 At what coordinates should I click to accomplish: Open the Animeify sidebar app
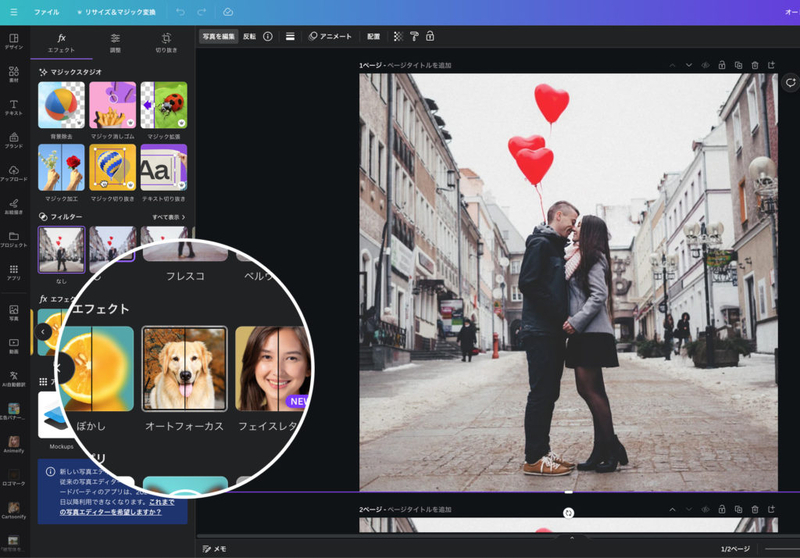point(14,444)
